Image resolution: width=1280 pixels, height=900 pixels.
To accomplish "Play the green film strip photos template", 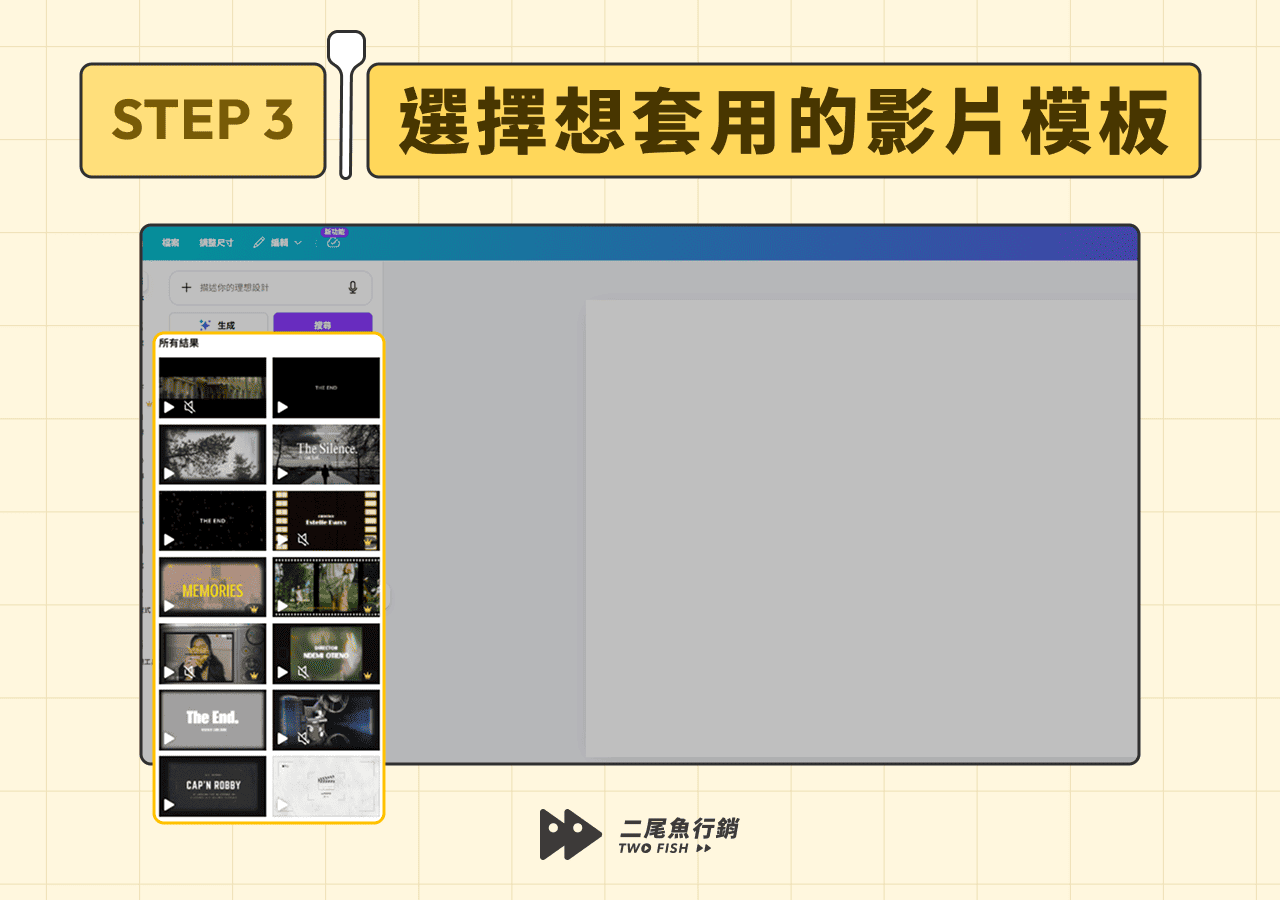I will coord(283,606).
